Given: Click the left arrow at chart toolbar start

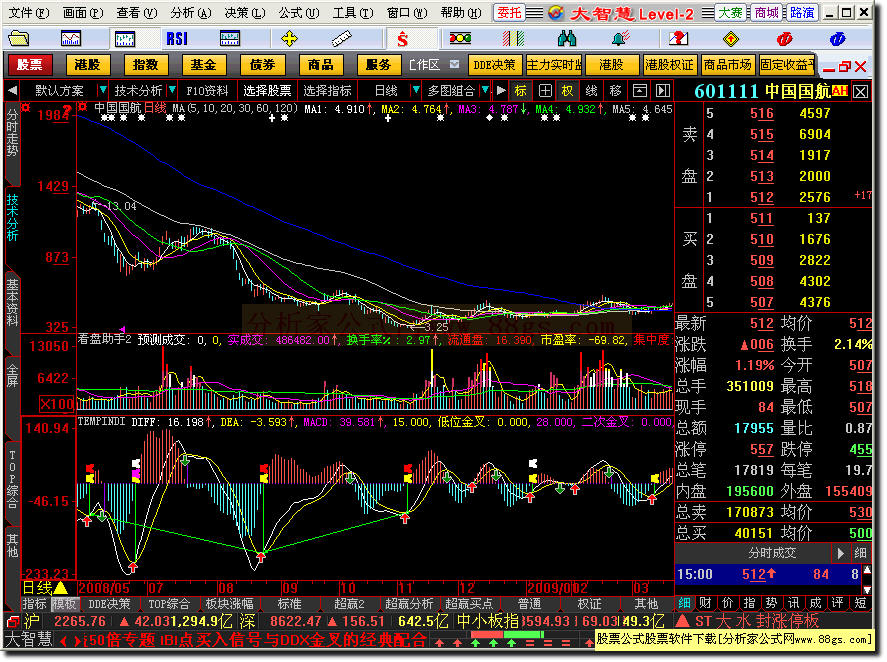Looking at the screenshot, I should click(x=12, y=91).
